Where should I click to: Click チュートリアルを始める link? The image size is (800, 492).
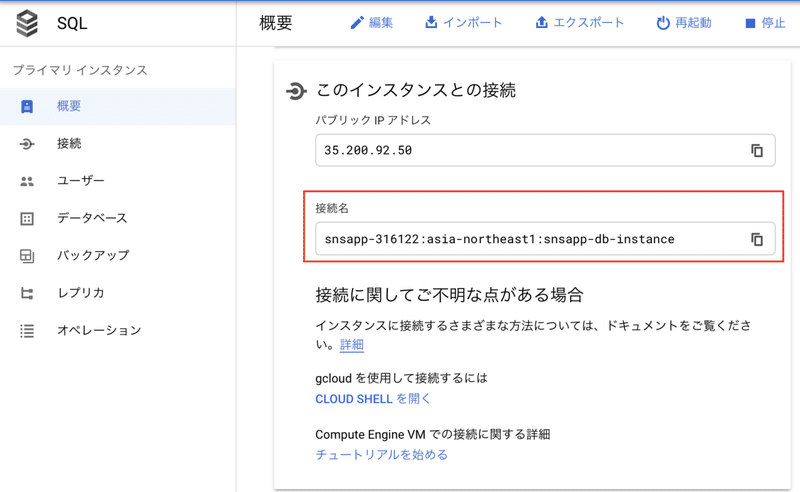click(x=382, y=455)
